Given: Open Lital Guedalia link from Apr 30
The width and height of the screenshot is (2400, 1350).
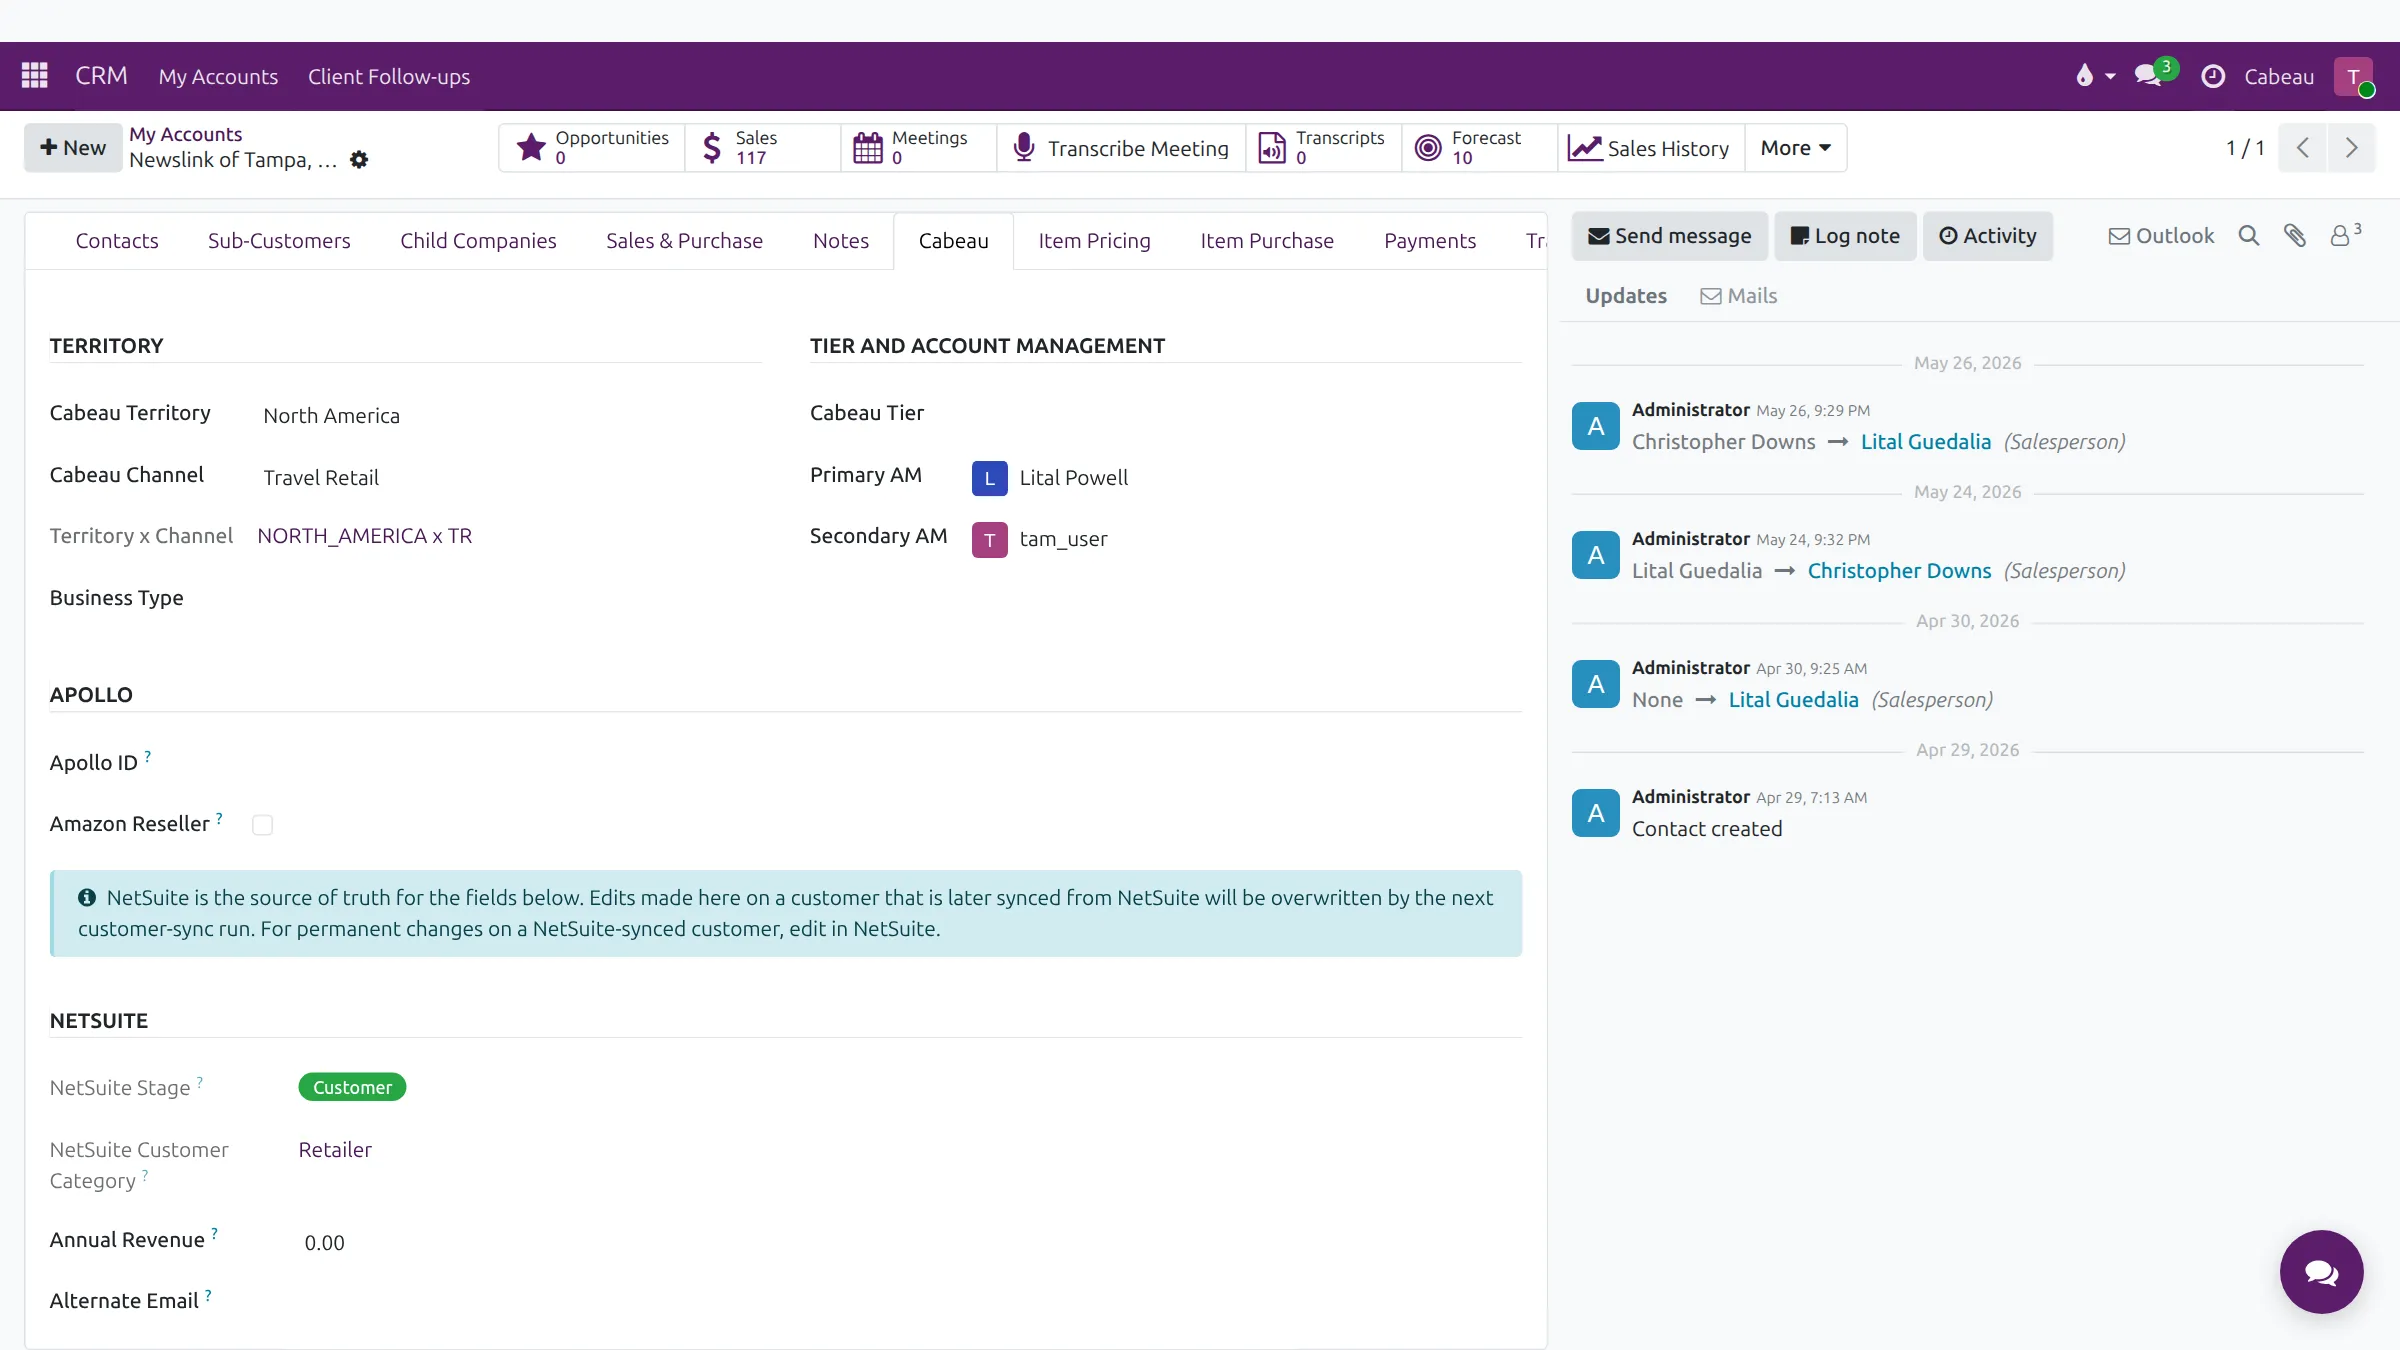Looking at the screenshot, I should (x=1793, y=700).
